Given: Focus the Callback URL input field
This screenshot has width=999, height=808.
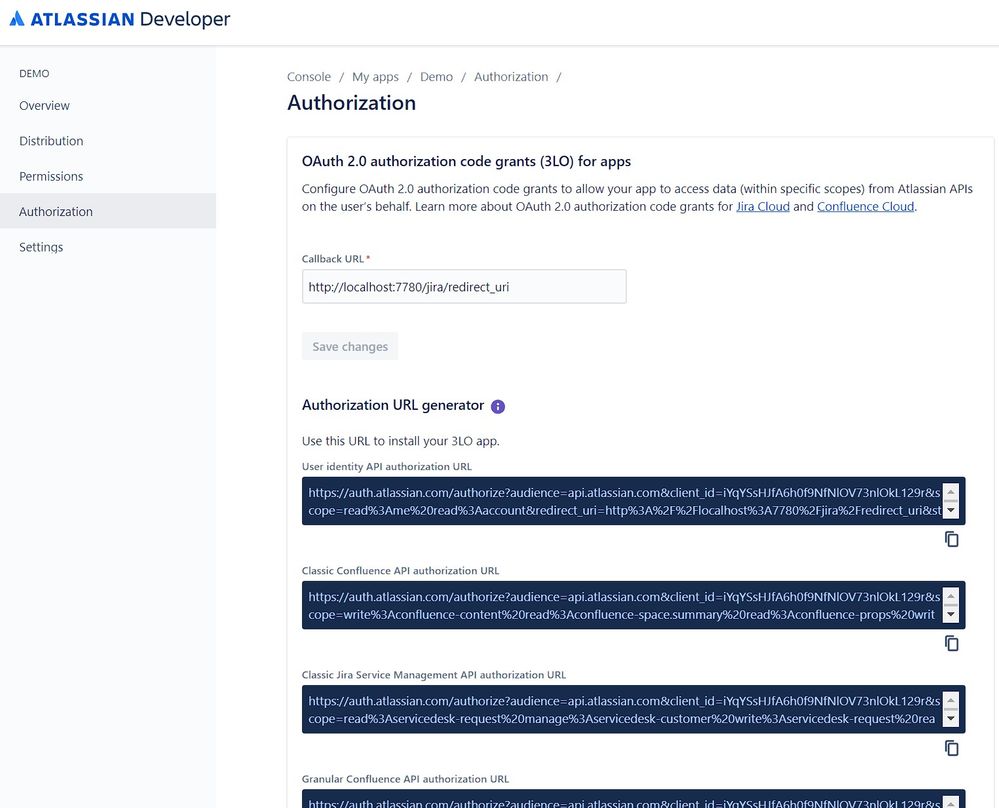Looking at the screenshot, I should point(464,287).
